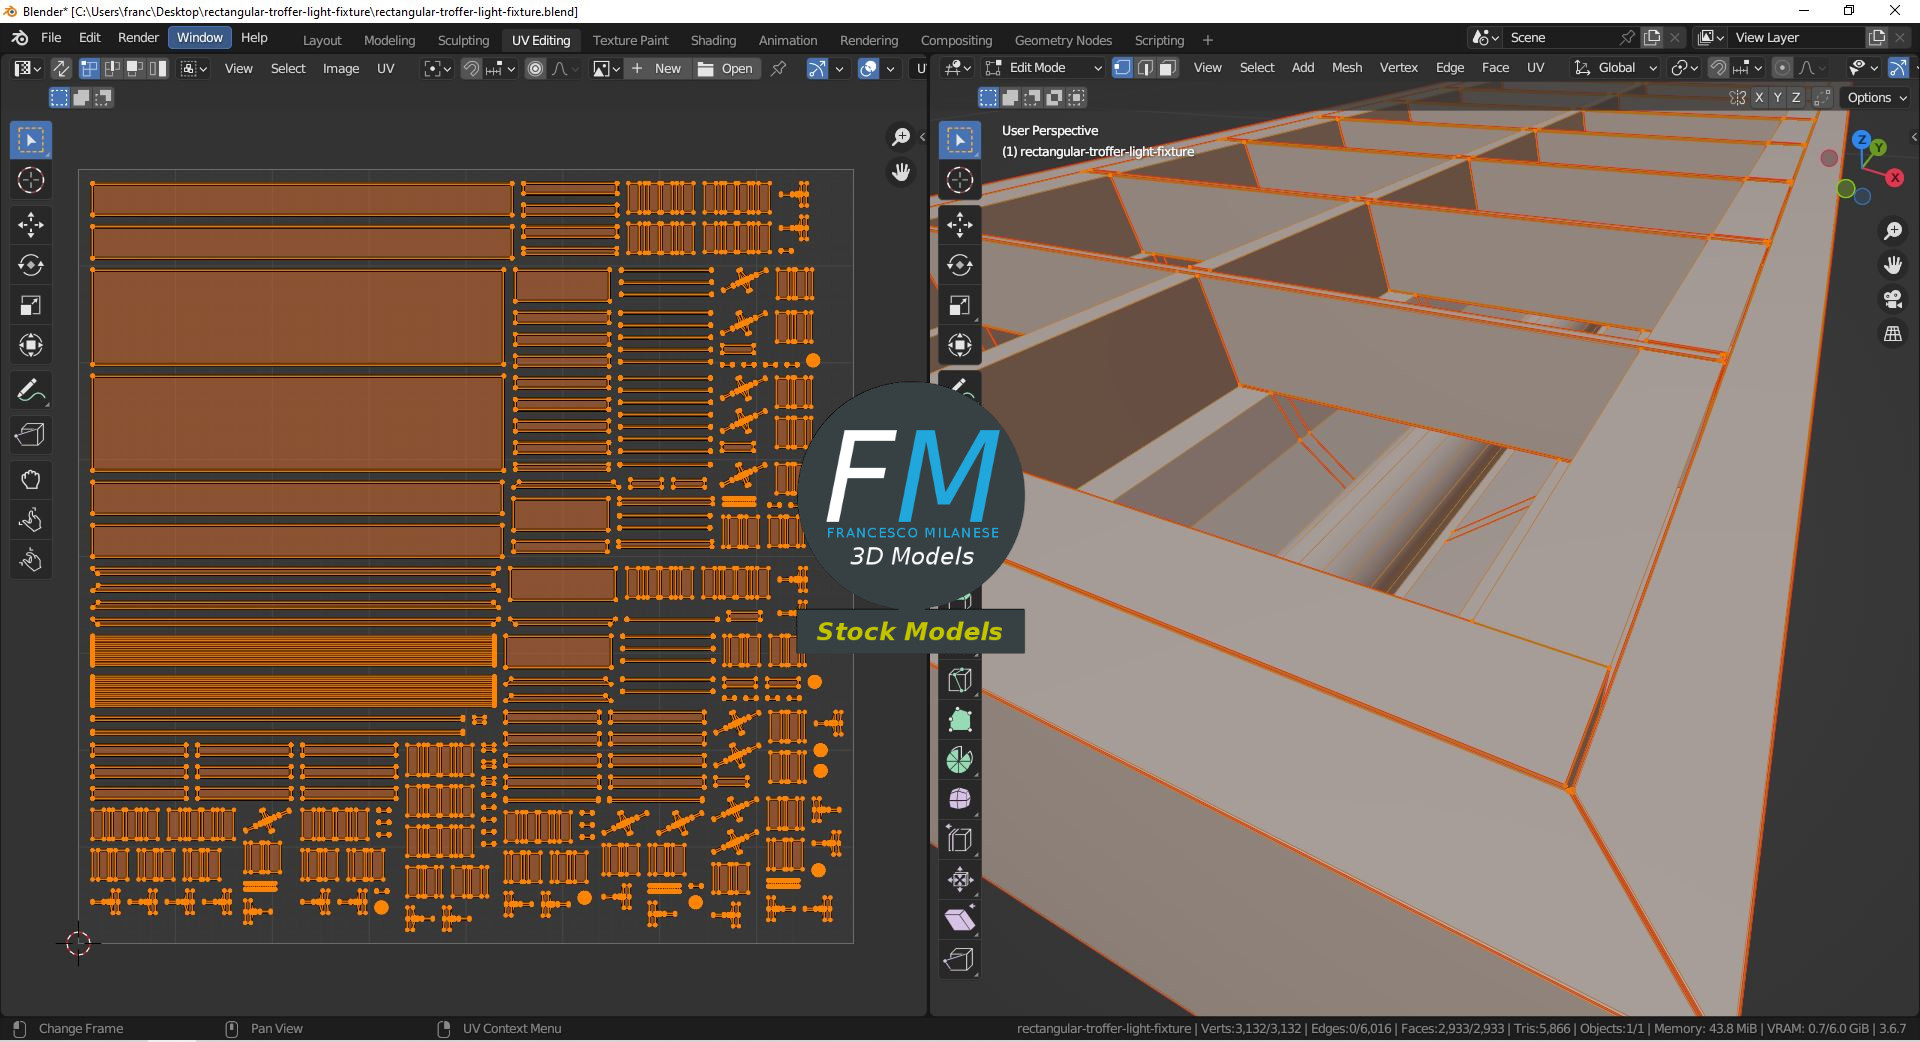Open 3D viewport editor type dropdown
Viewport: 1920px width, 1042px height.
click(959, 68)
